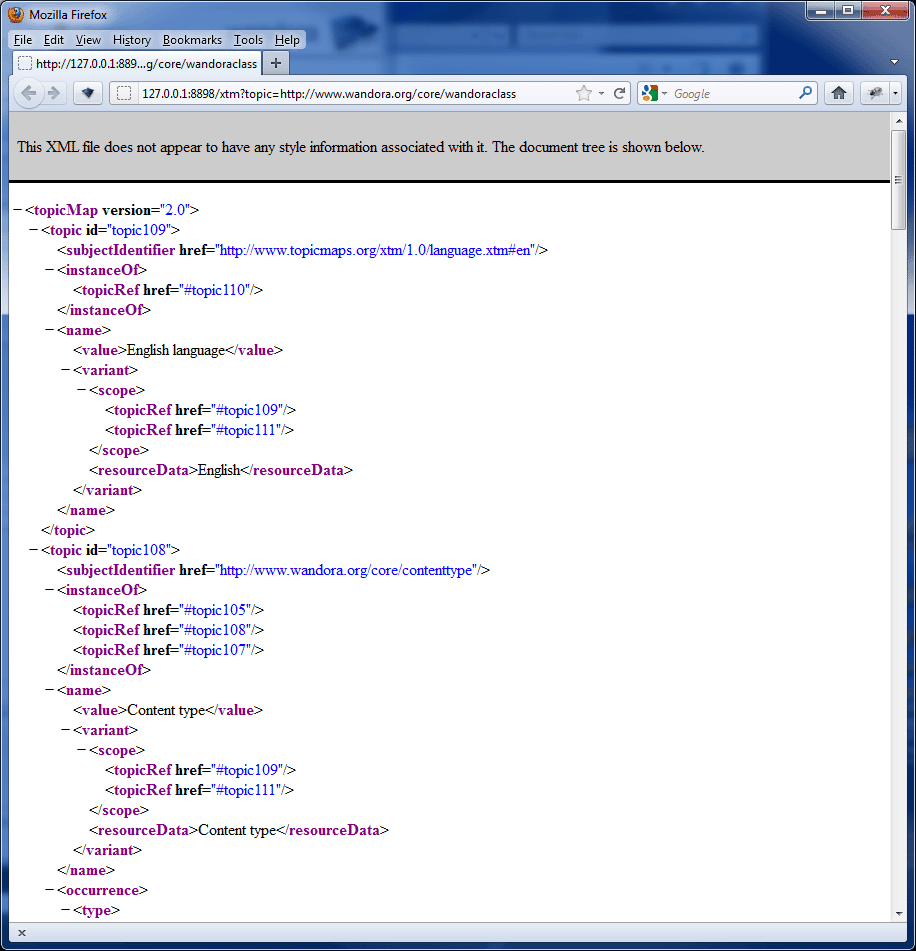Collapse the topic108 element node

pos(34,550)
